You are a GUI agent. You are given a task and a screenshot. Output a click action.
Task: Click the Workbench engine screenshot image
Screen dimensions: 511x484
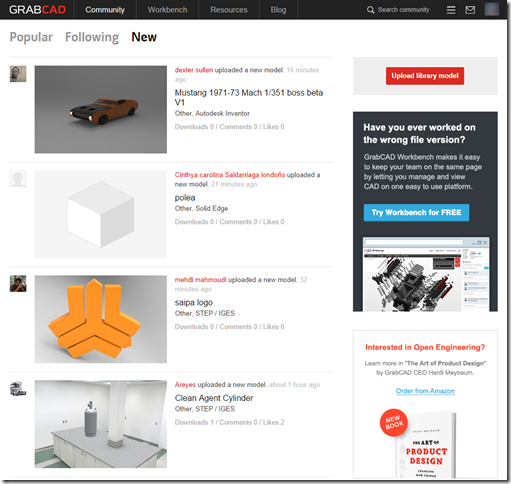[426, 274]
